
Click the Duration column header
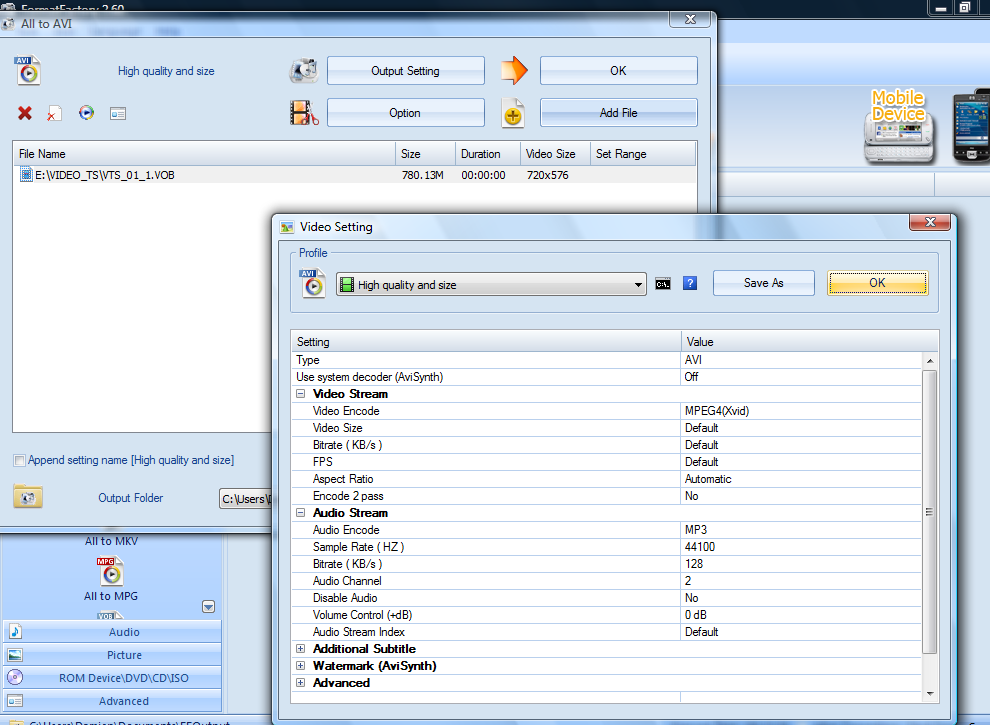(x=487, y=154)
